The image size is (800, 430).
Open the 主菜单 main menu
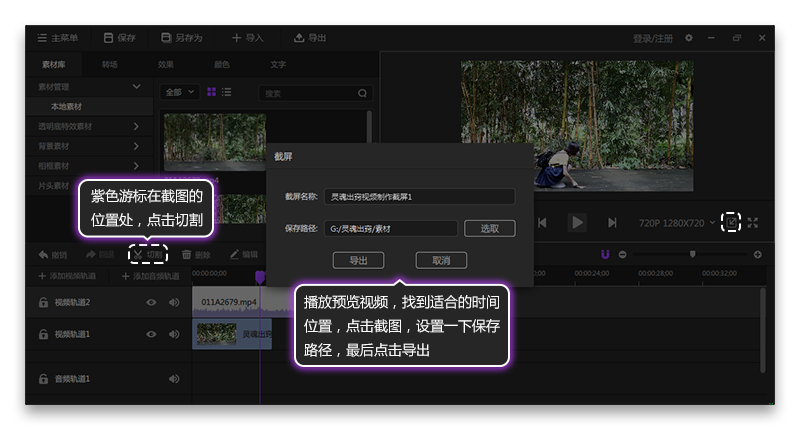coord(57,38)
